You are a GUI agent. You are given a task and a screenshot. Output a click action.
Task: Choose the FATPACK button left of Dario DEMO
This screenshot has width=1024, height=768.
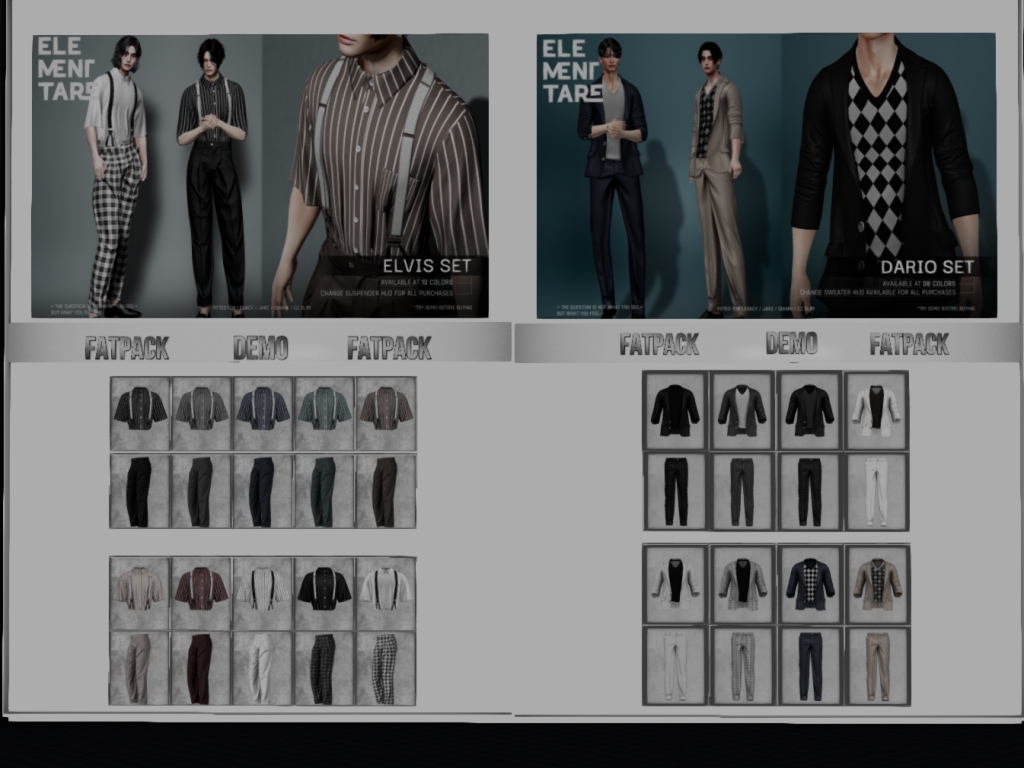(x=659, y=344)
